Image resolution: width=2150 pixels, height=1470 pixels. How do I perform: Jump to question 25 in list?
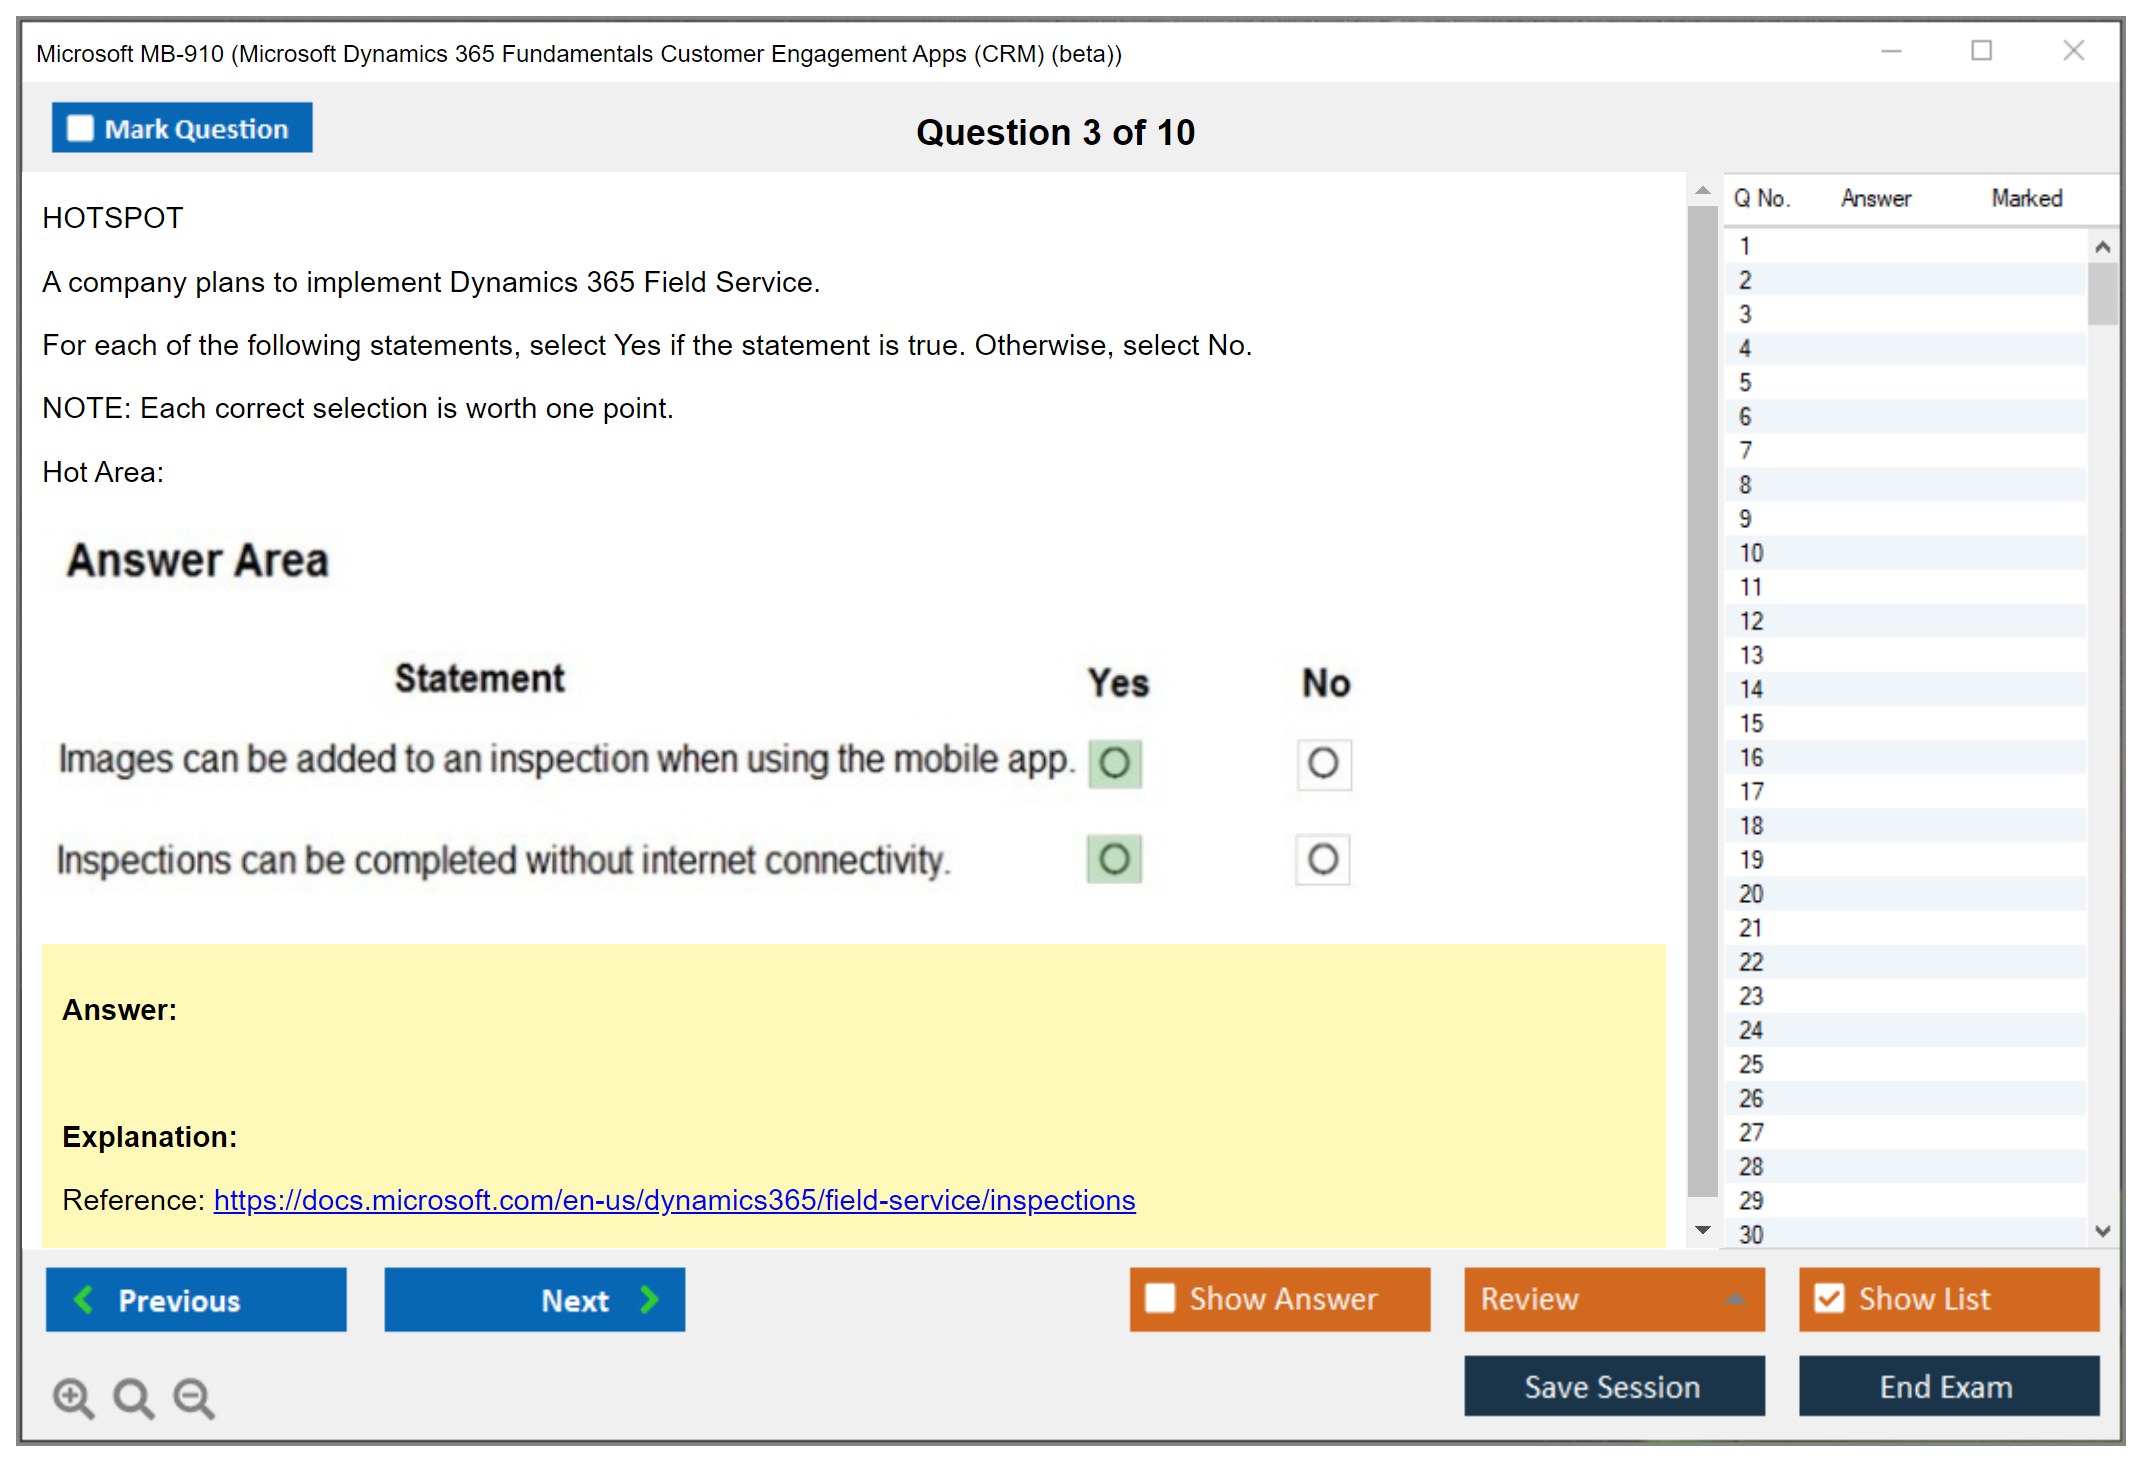[1751, 1064]
